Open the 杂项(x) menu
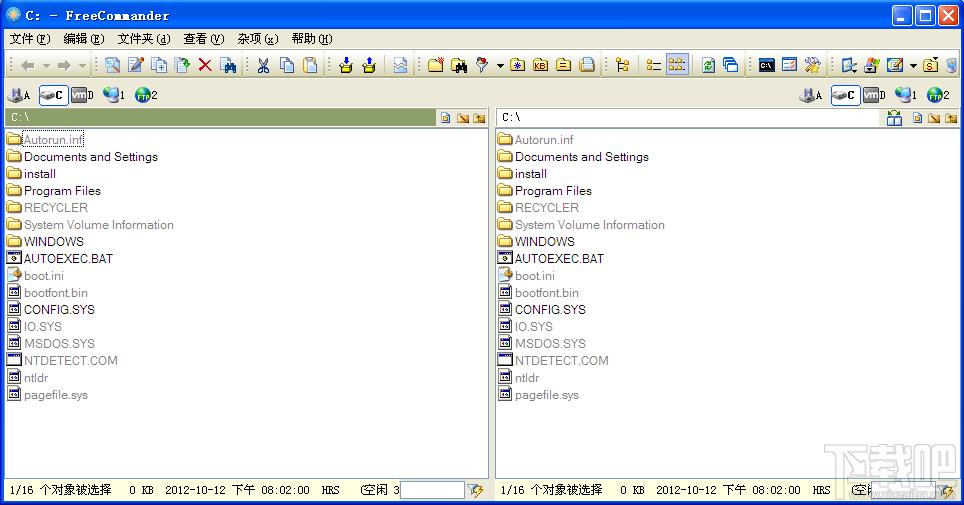The image size is (964, 505). pyautogui.click(x=258, y=39)
